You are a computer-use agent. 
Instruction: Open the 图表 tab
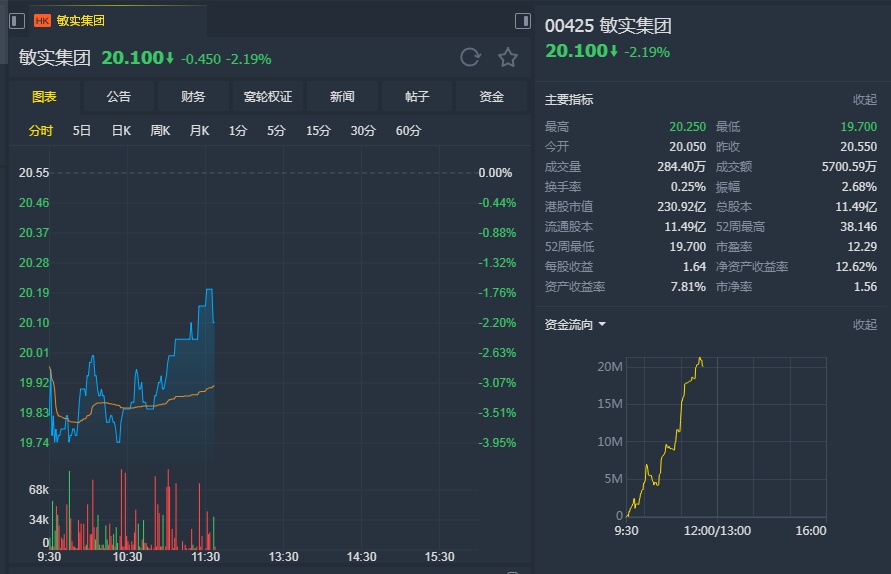coord(44,97)
